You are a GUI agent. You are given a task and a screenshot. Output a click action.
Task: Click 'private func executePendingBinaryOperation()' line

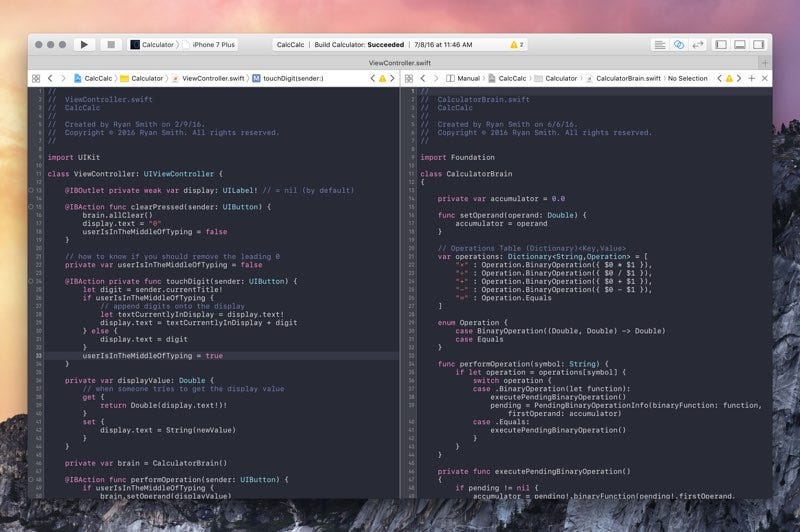pyautogui.click(x=534, y=471)
